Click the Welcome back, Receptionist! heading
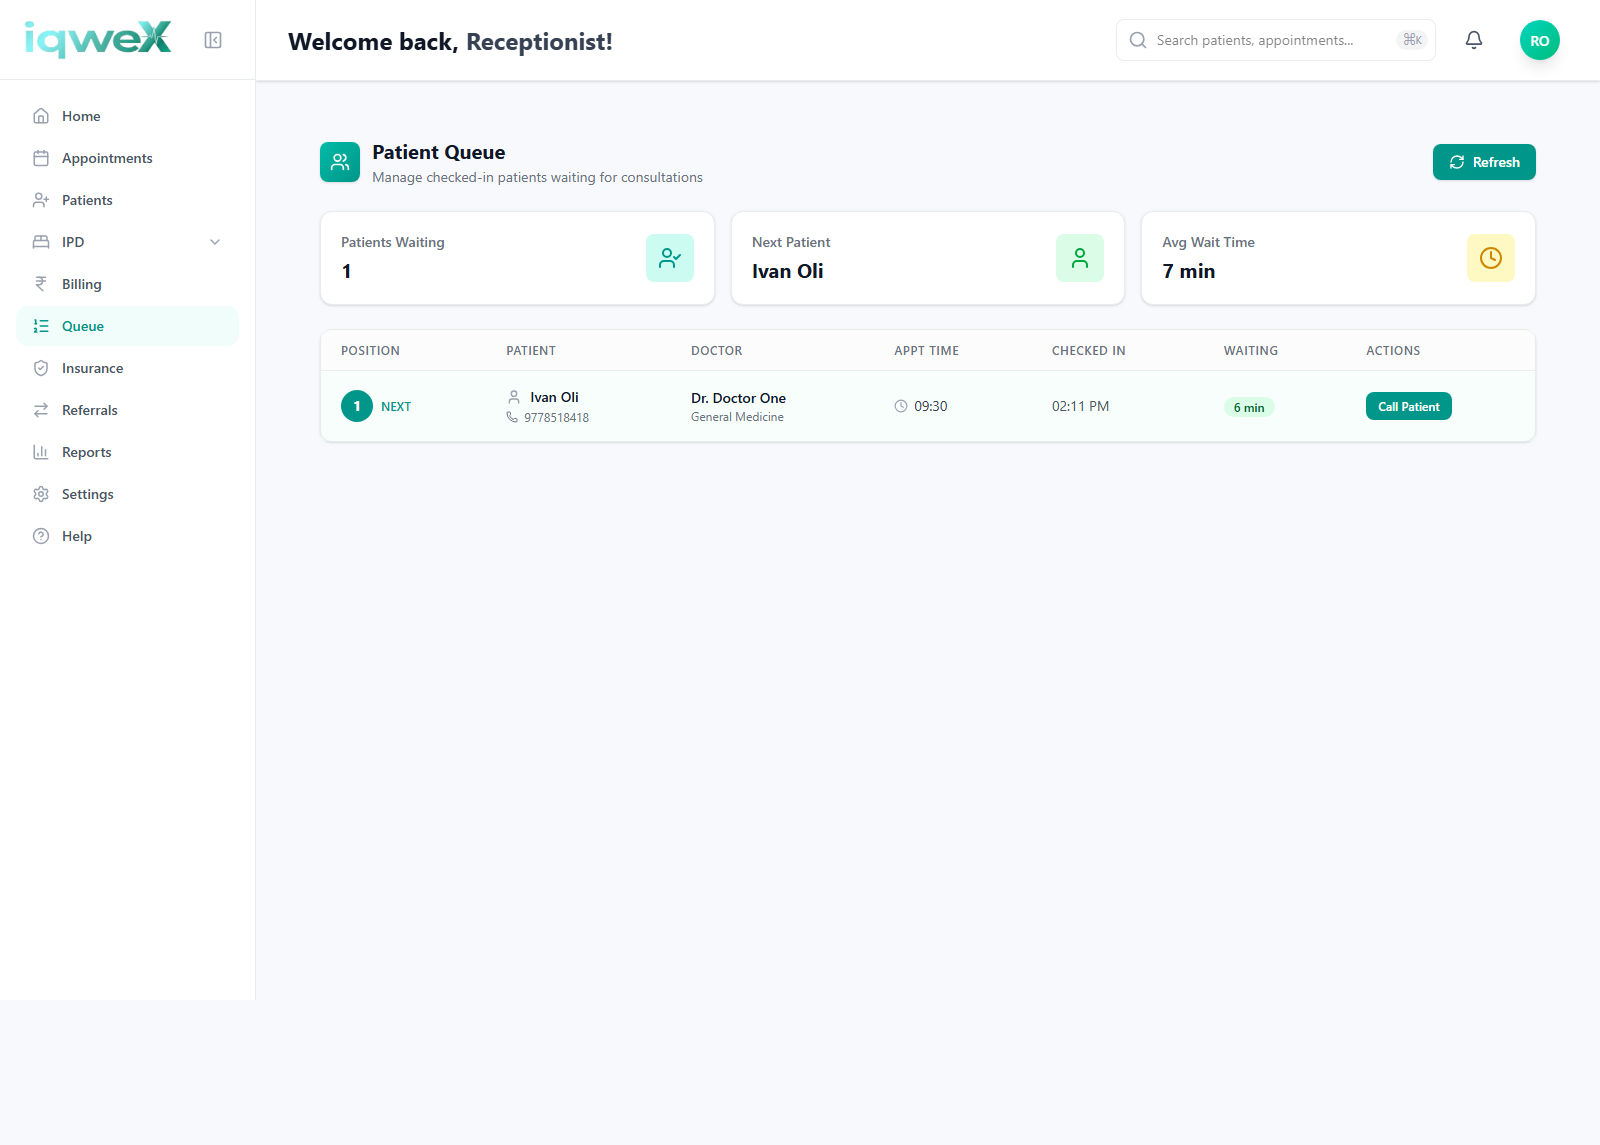 point(450,41)
